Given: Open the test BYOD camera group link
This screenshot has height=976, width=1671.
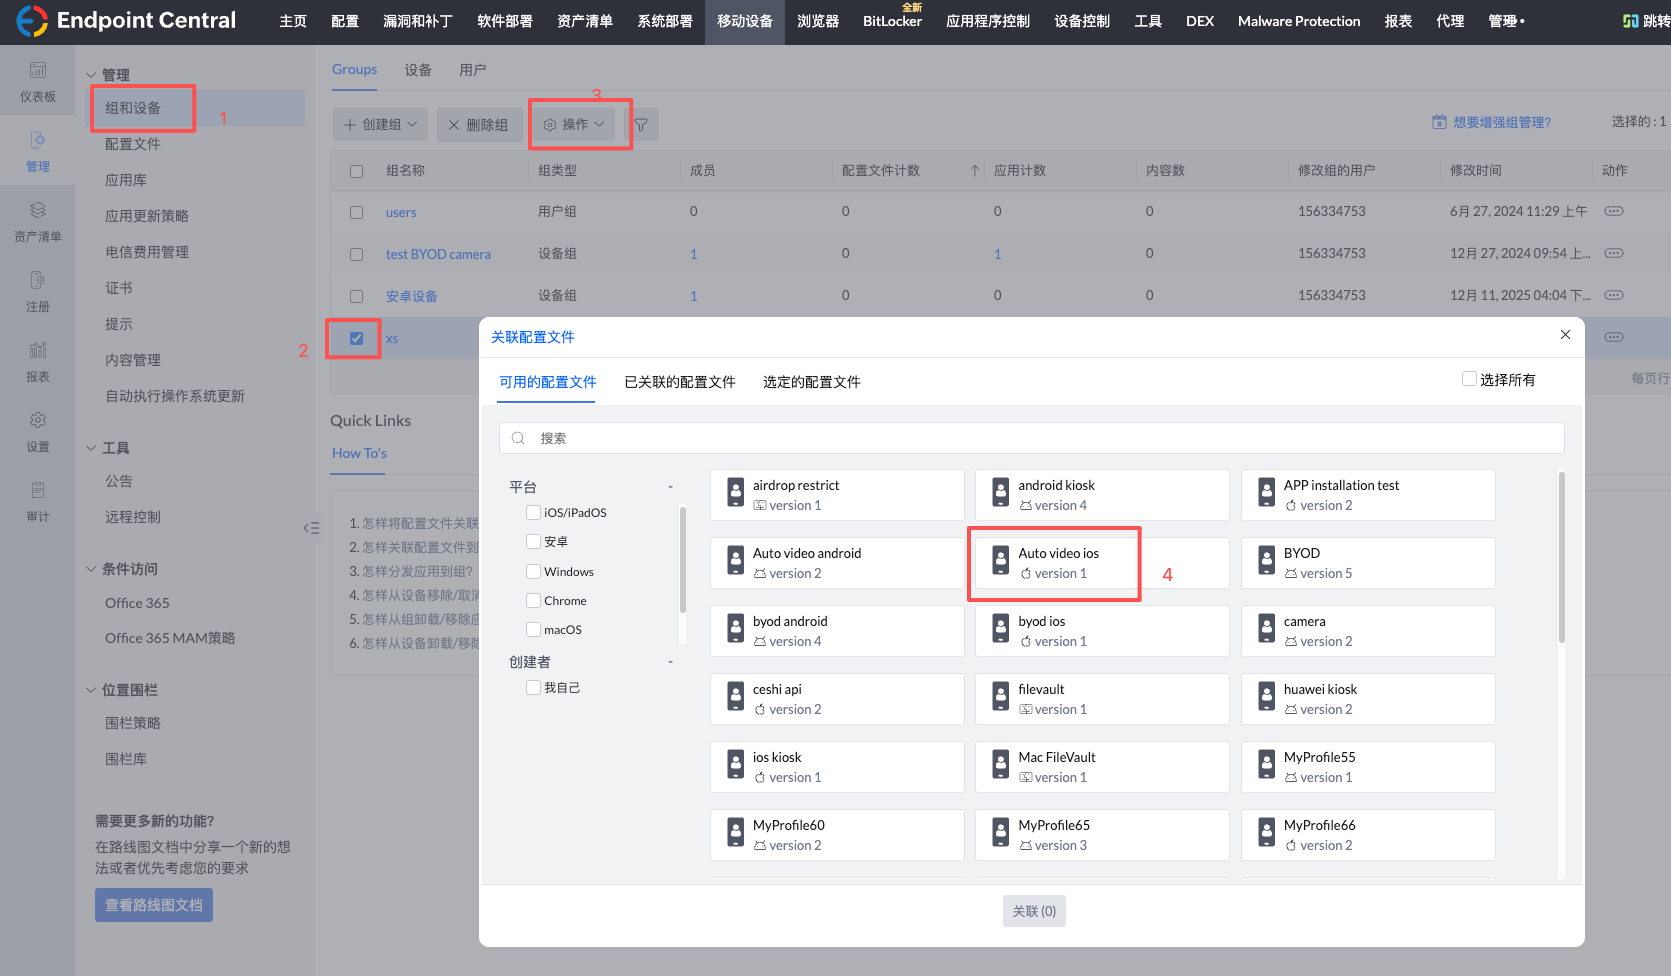Looking at the screenshot, I should pos(438,254).
